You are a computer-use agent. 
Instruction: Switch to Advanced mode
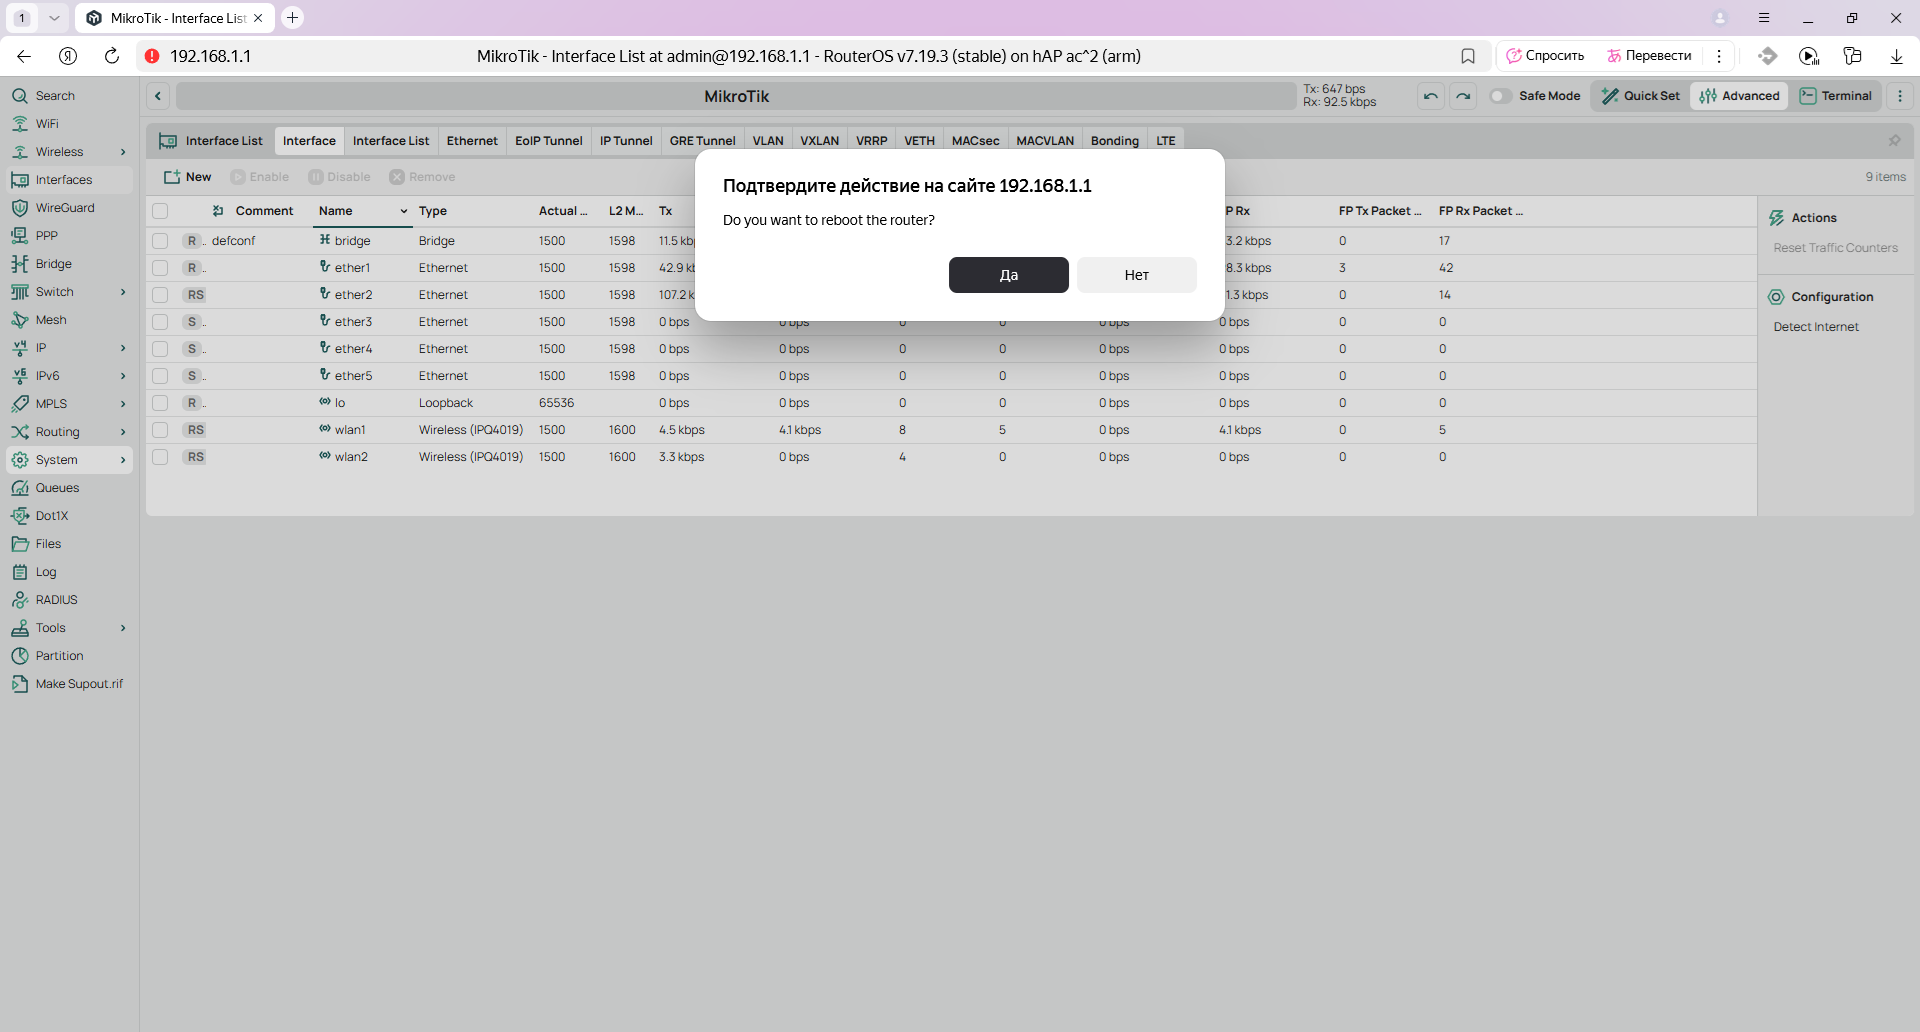point(1739,96)
